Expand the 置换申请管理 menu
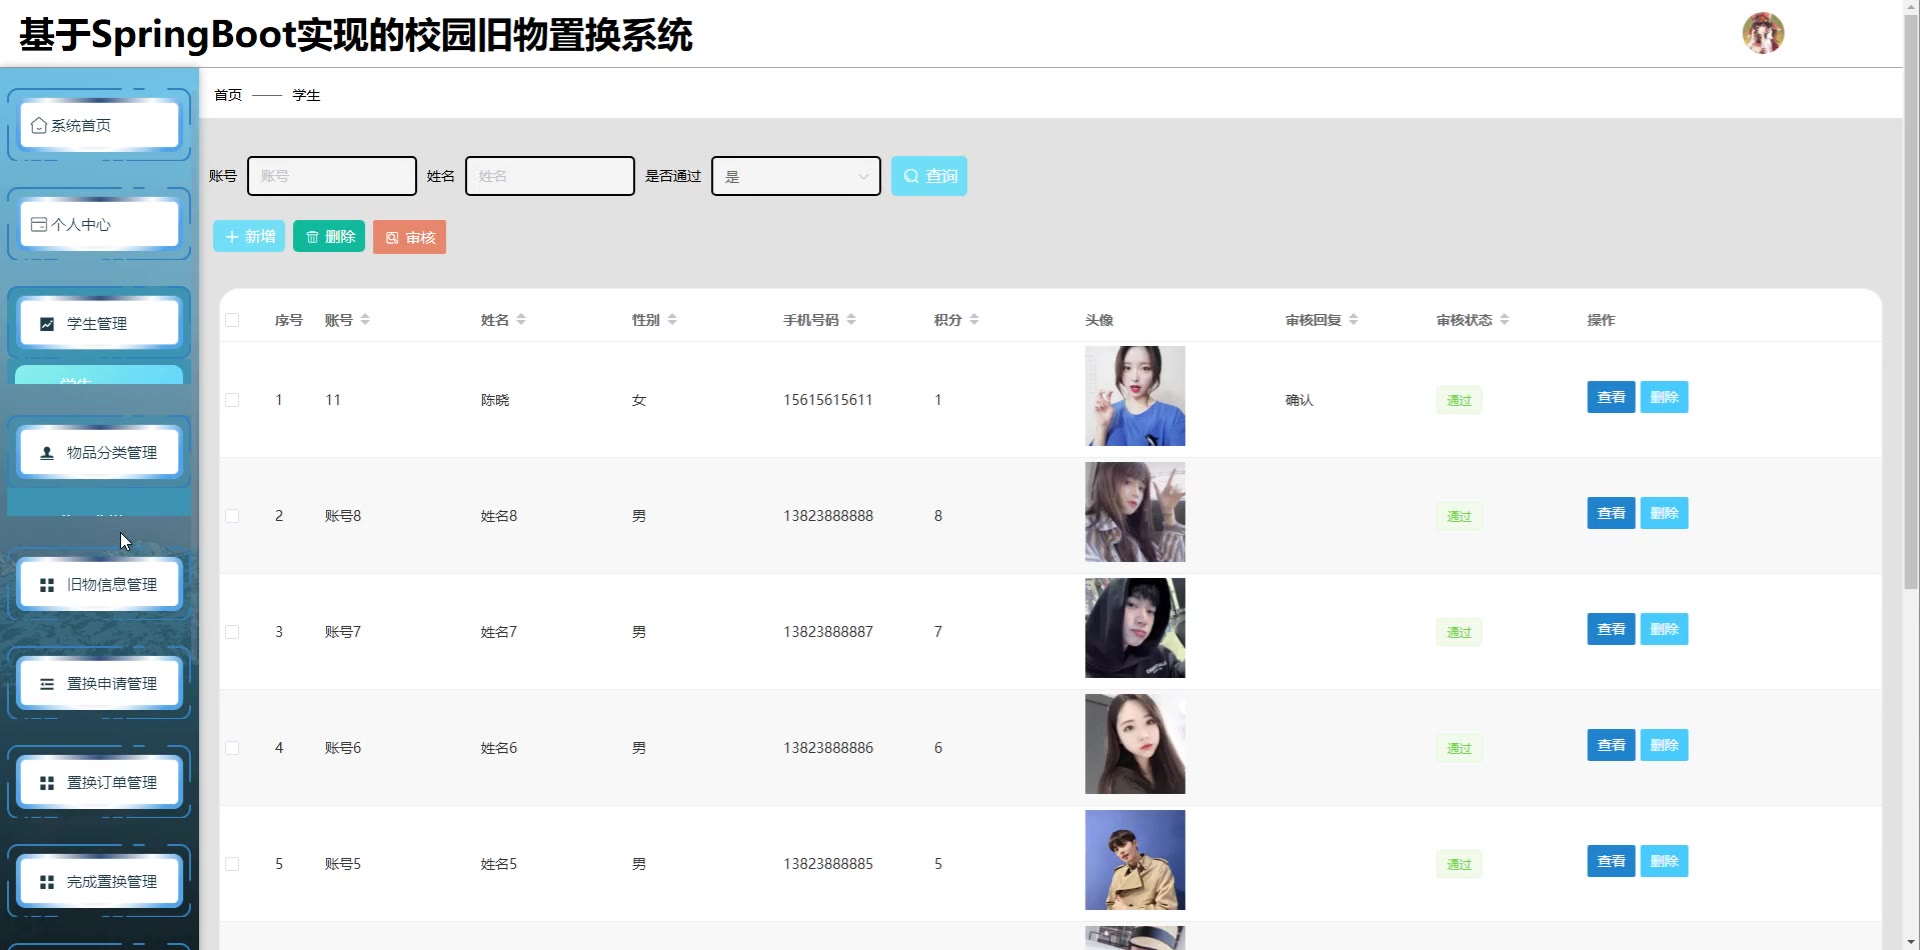The image size is (1920, 950). pos(99,684)
